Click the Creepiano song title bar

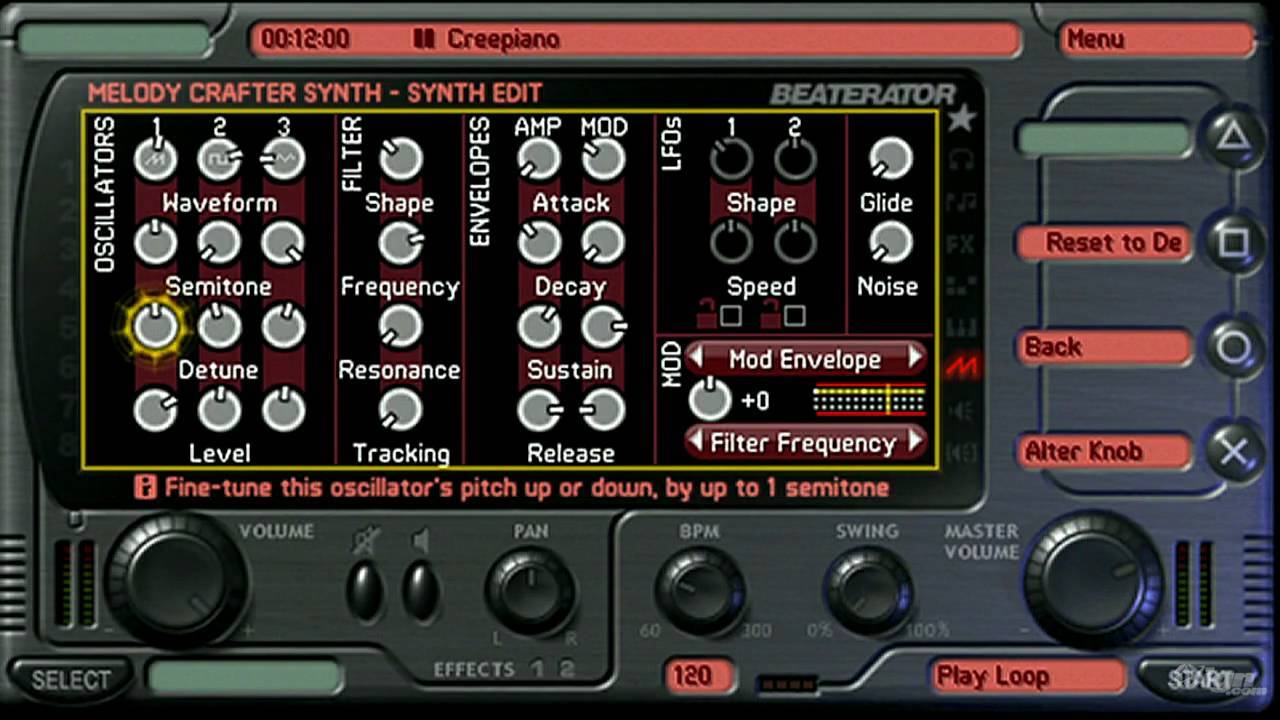pyautogui.click(x=635, y=39)
